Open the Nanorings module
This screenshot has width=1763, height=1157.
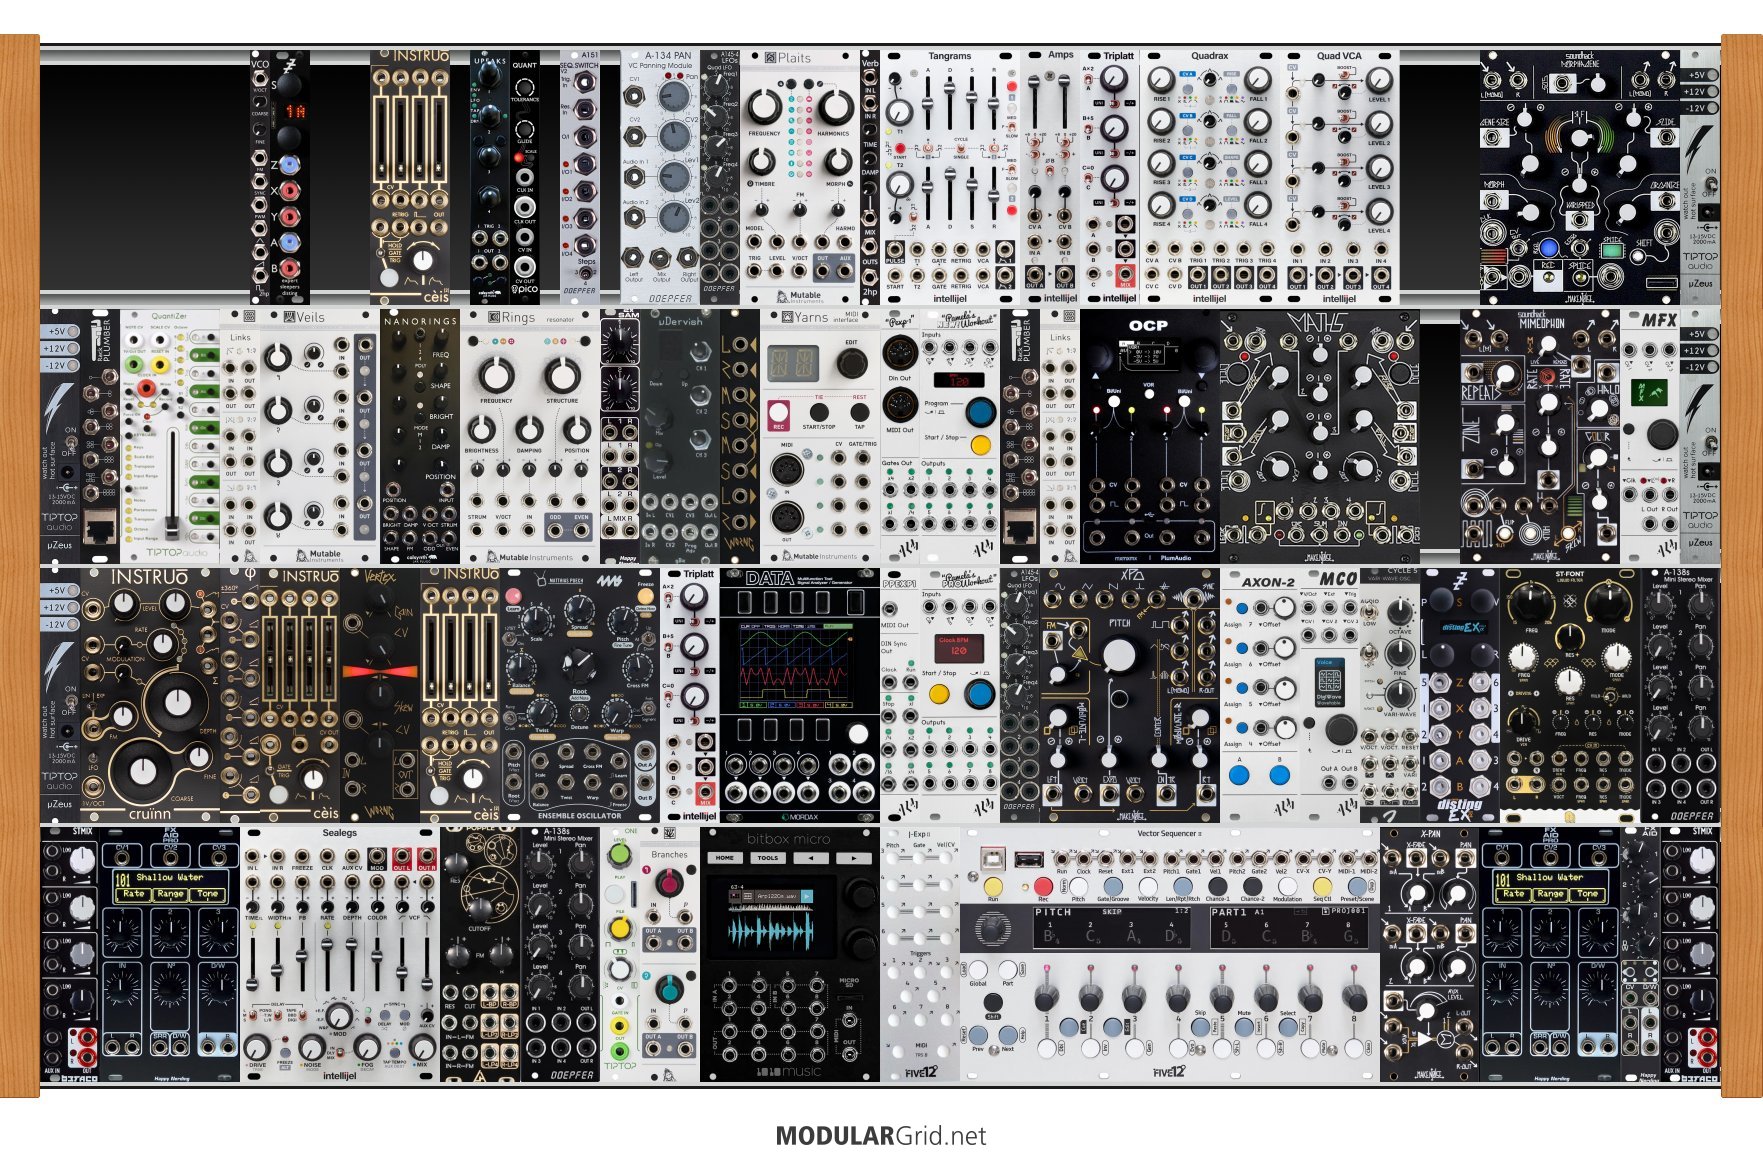[420, 437]
